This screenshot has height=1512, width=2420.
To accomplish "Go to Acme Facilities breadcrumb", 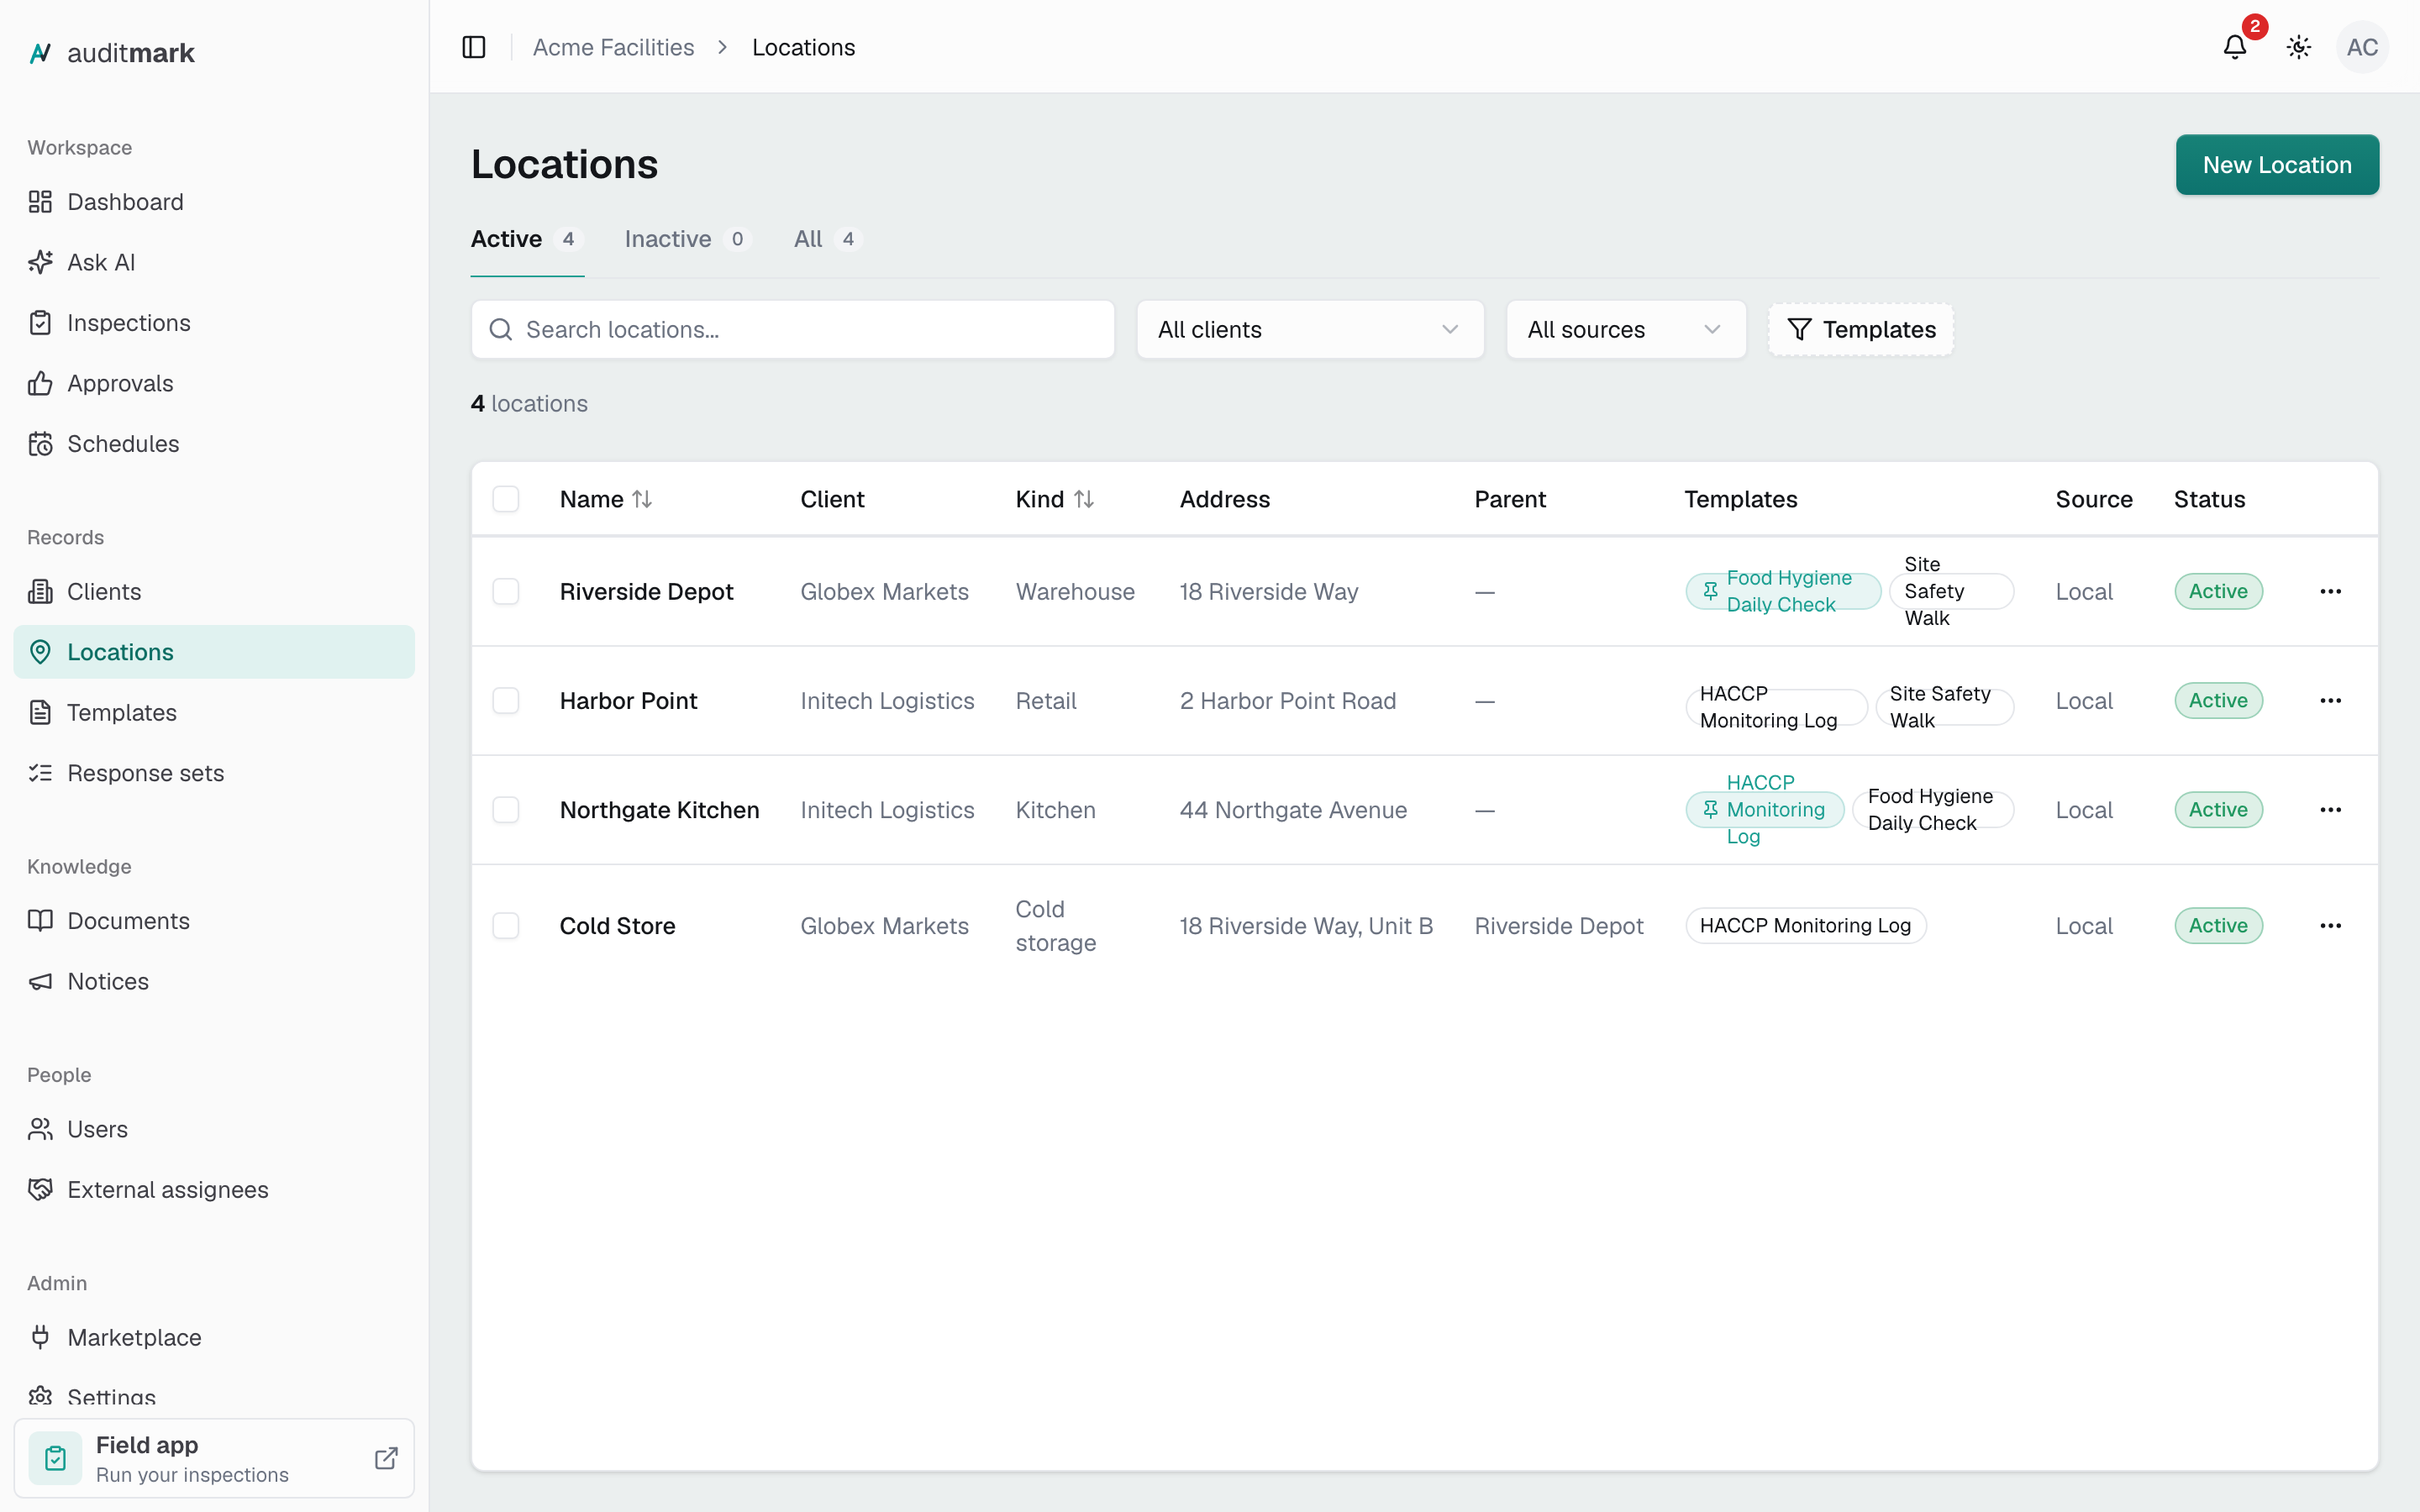I will click(613, 47).
